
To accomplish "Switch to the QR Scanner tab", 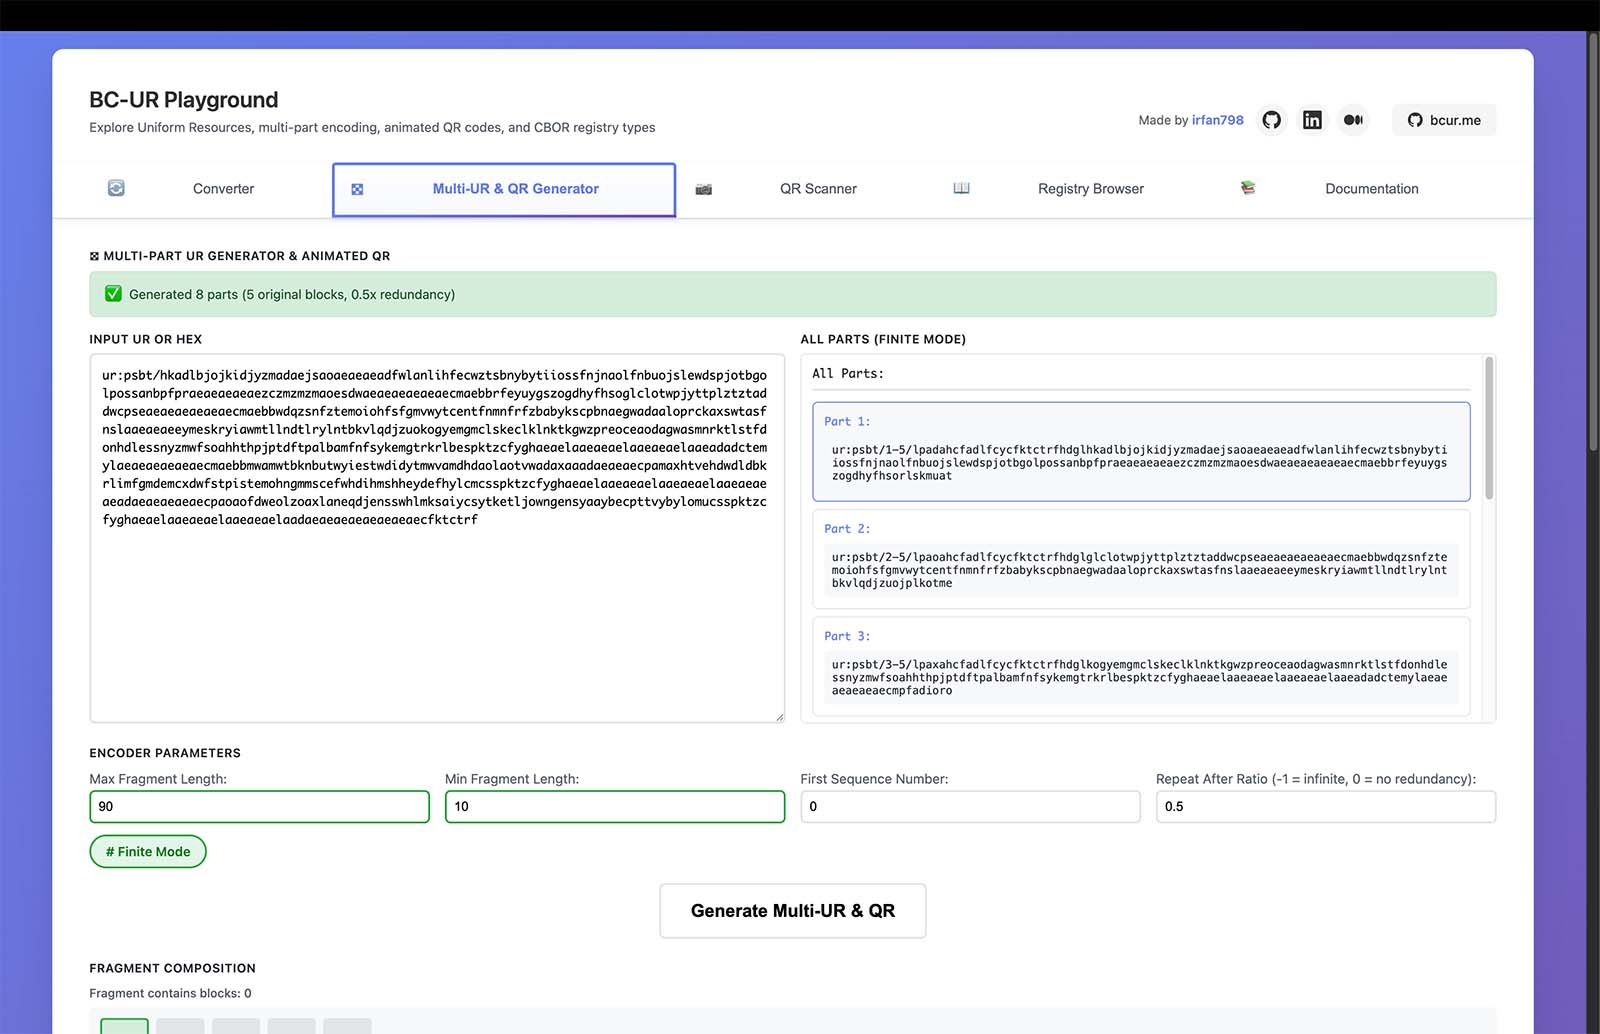I will [818, 189].
